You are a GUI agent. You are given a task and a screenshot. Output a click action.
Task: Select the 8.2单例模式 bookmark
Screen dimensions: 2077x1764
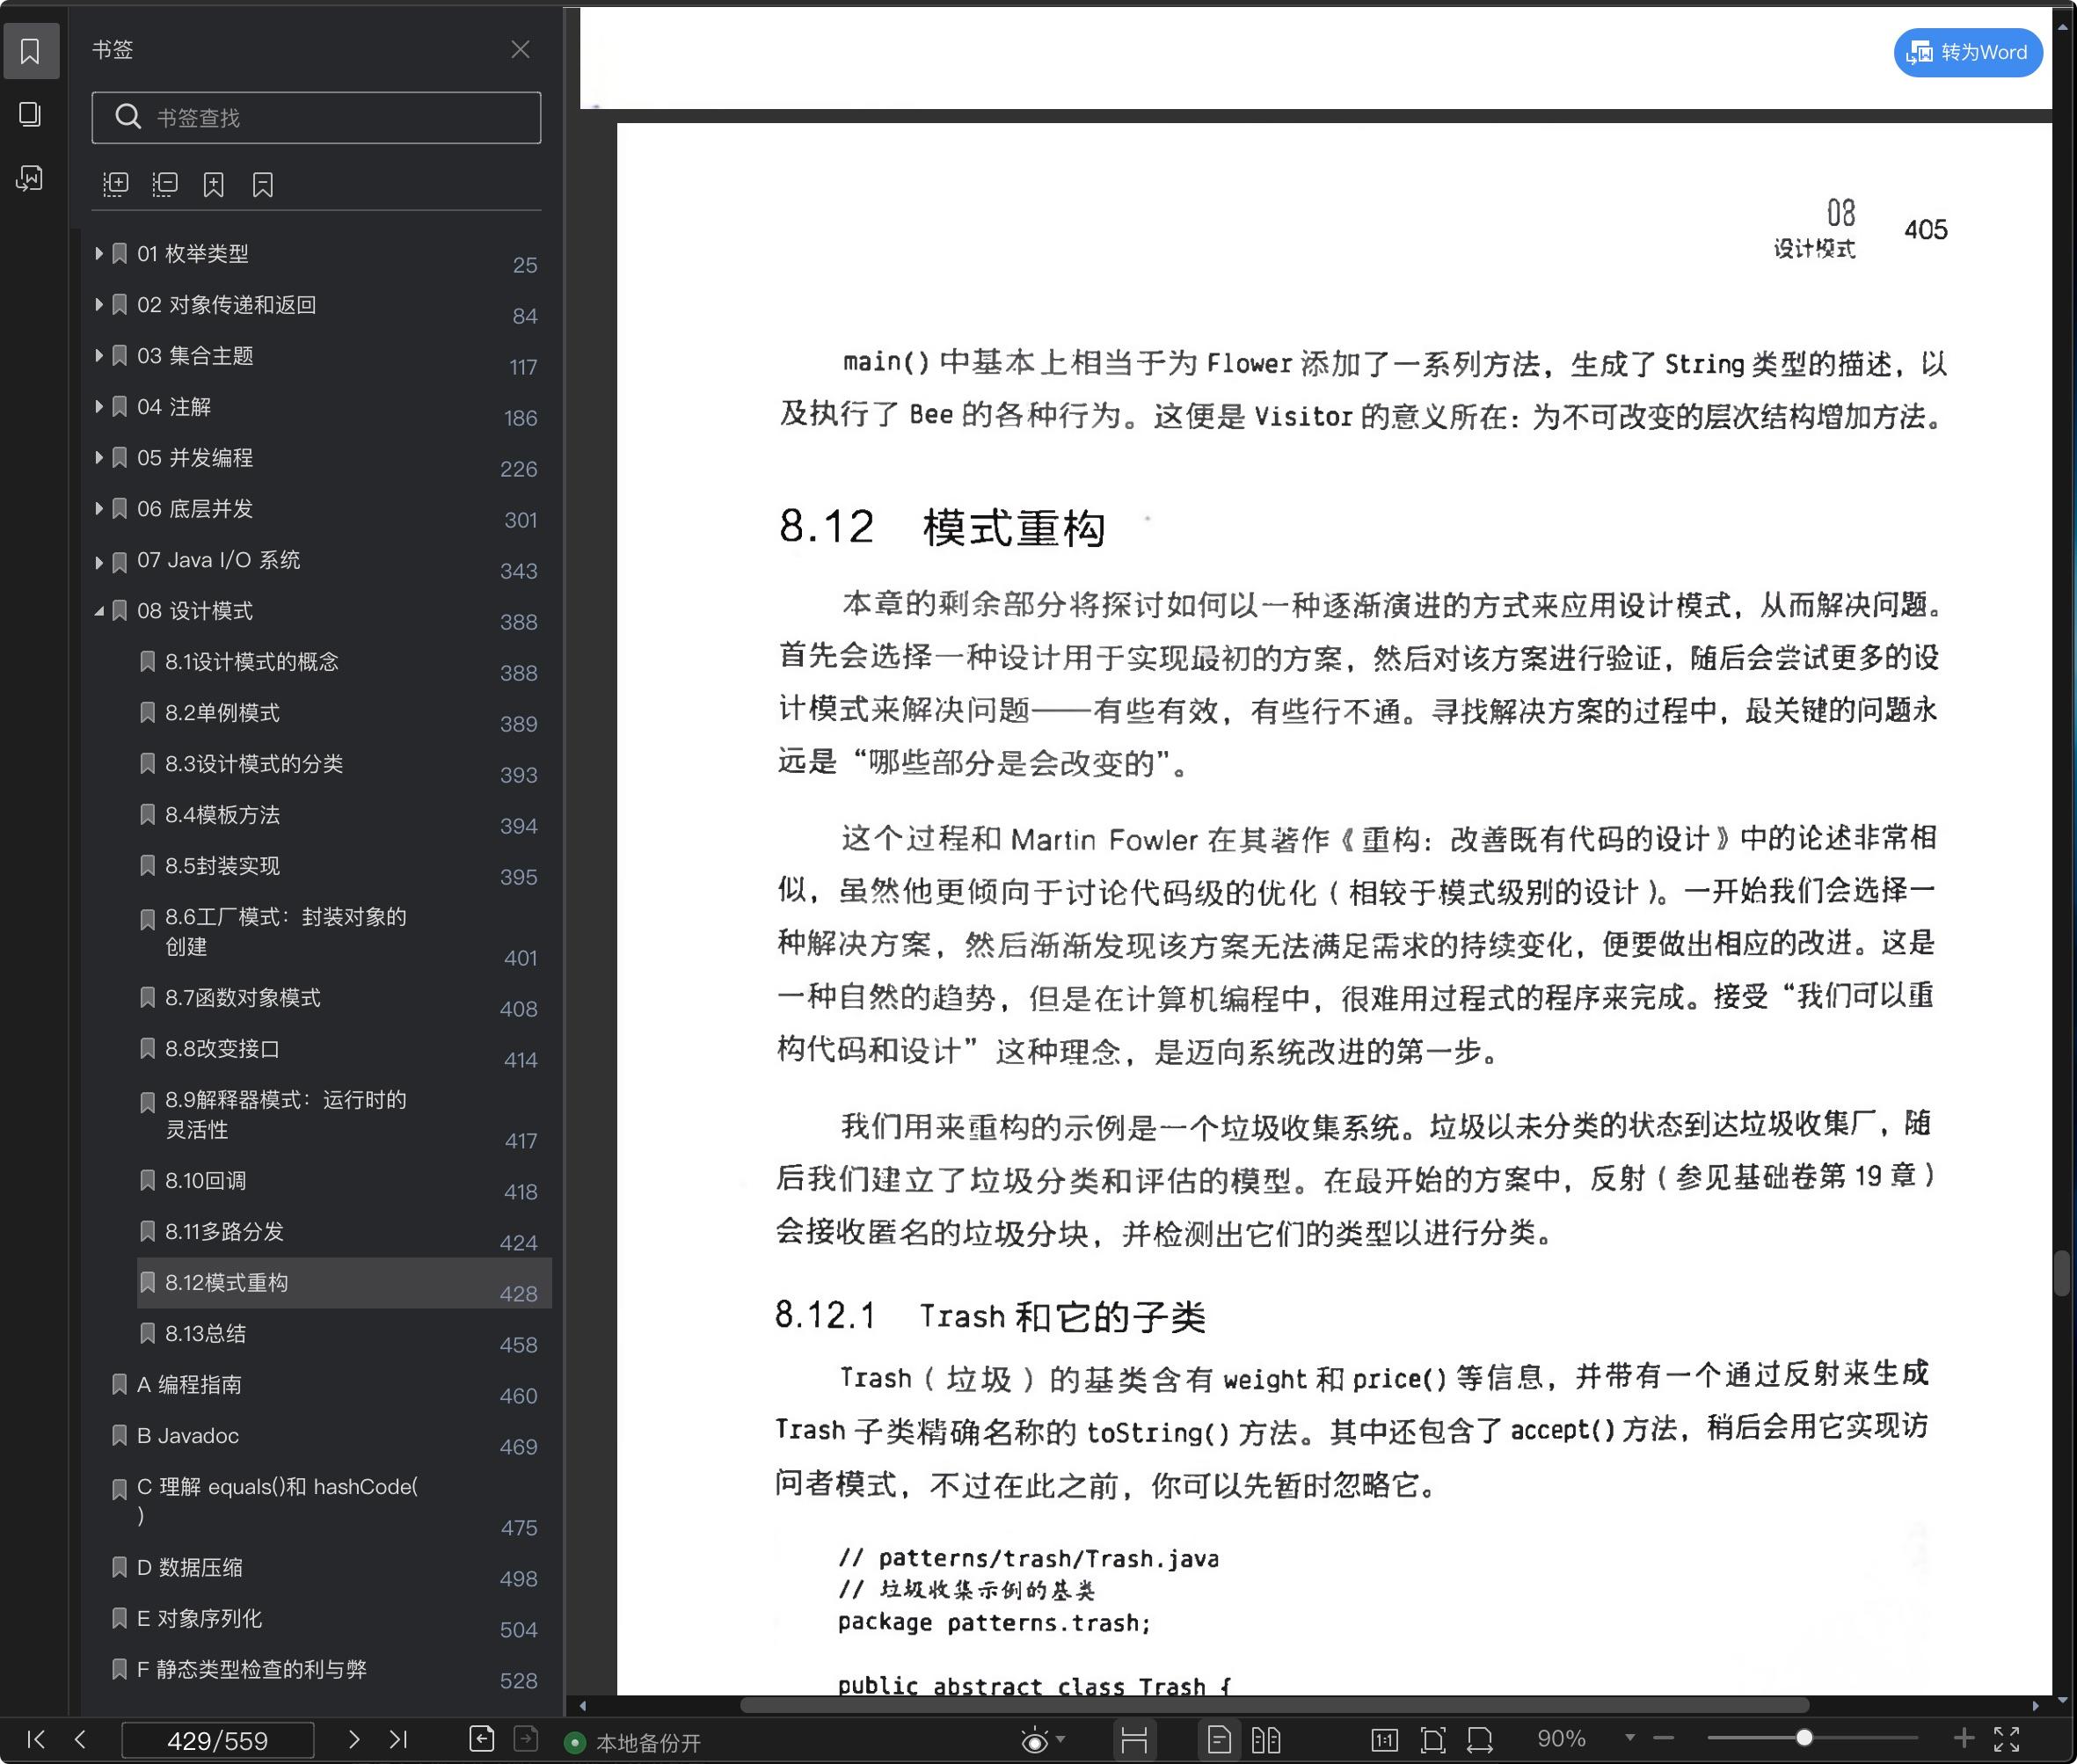[344, 713]
